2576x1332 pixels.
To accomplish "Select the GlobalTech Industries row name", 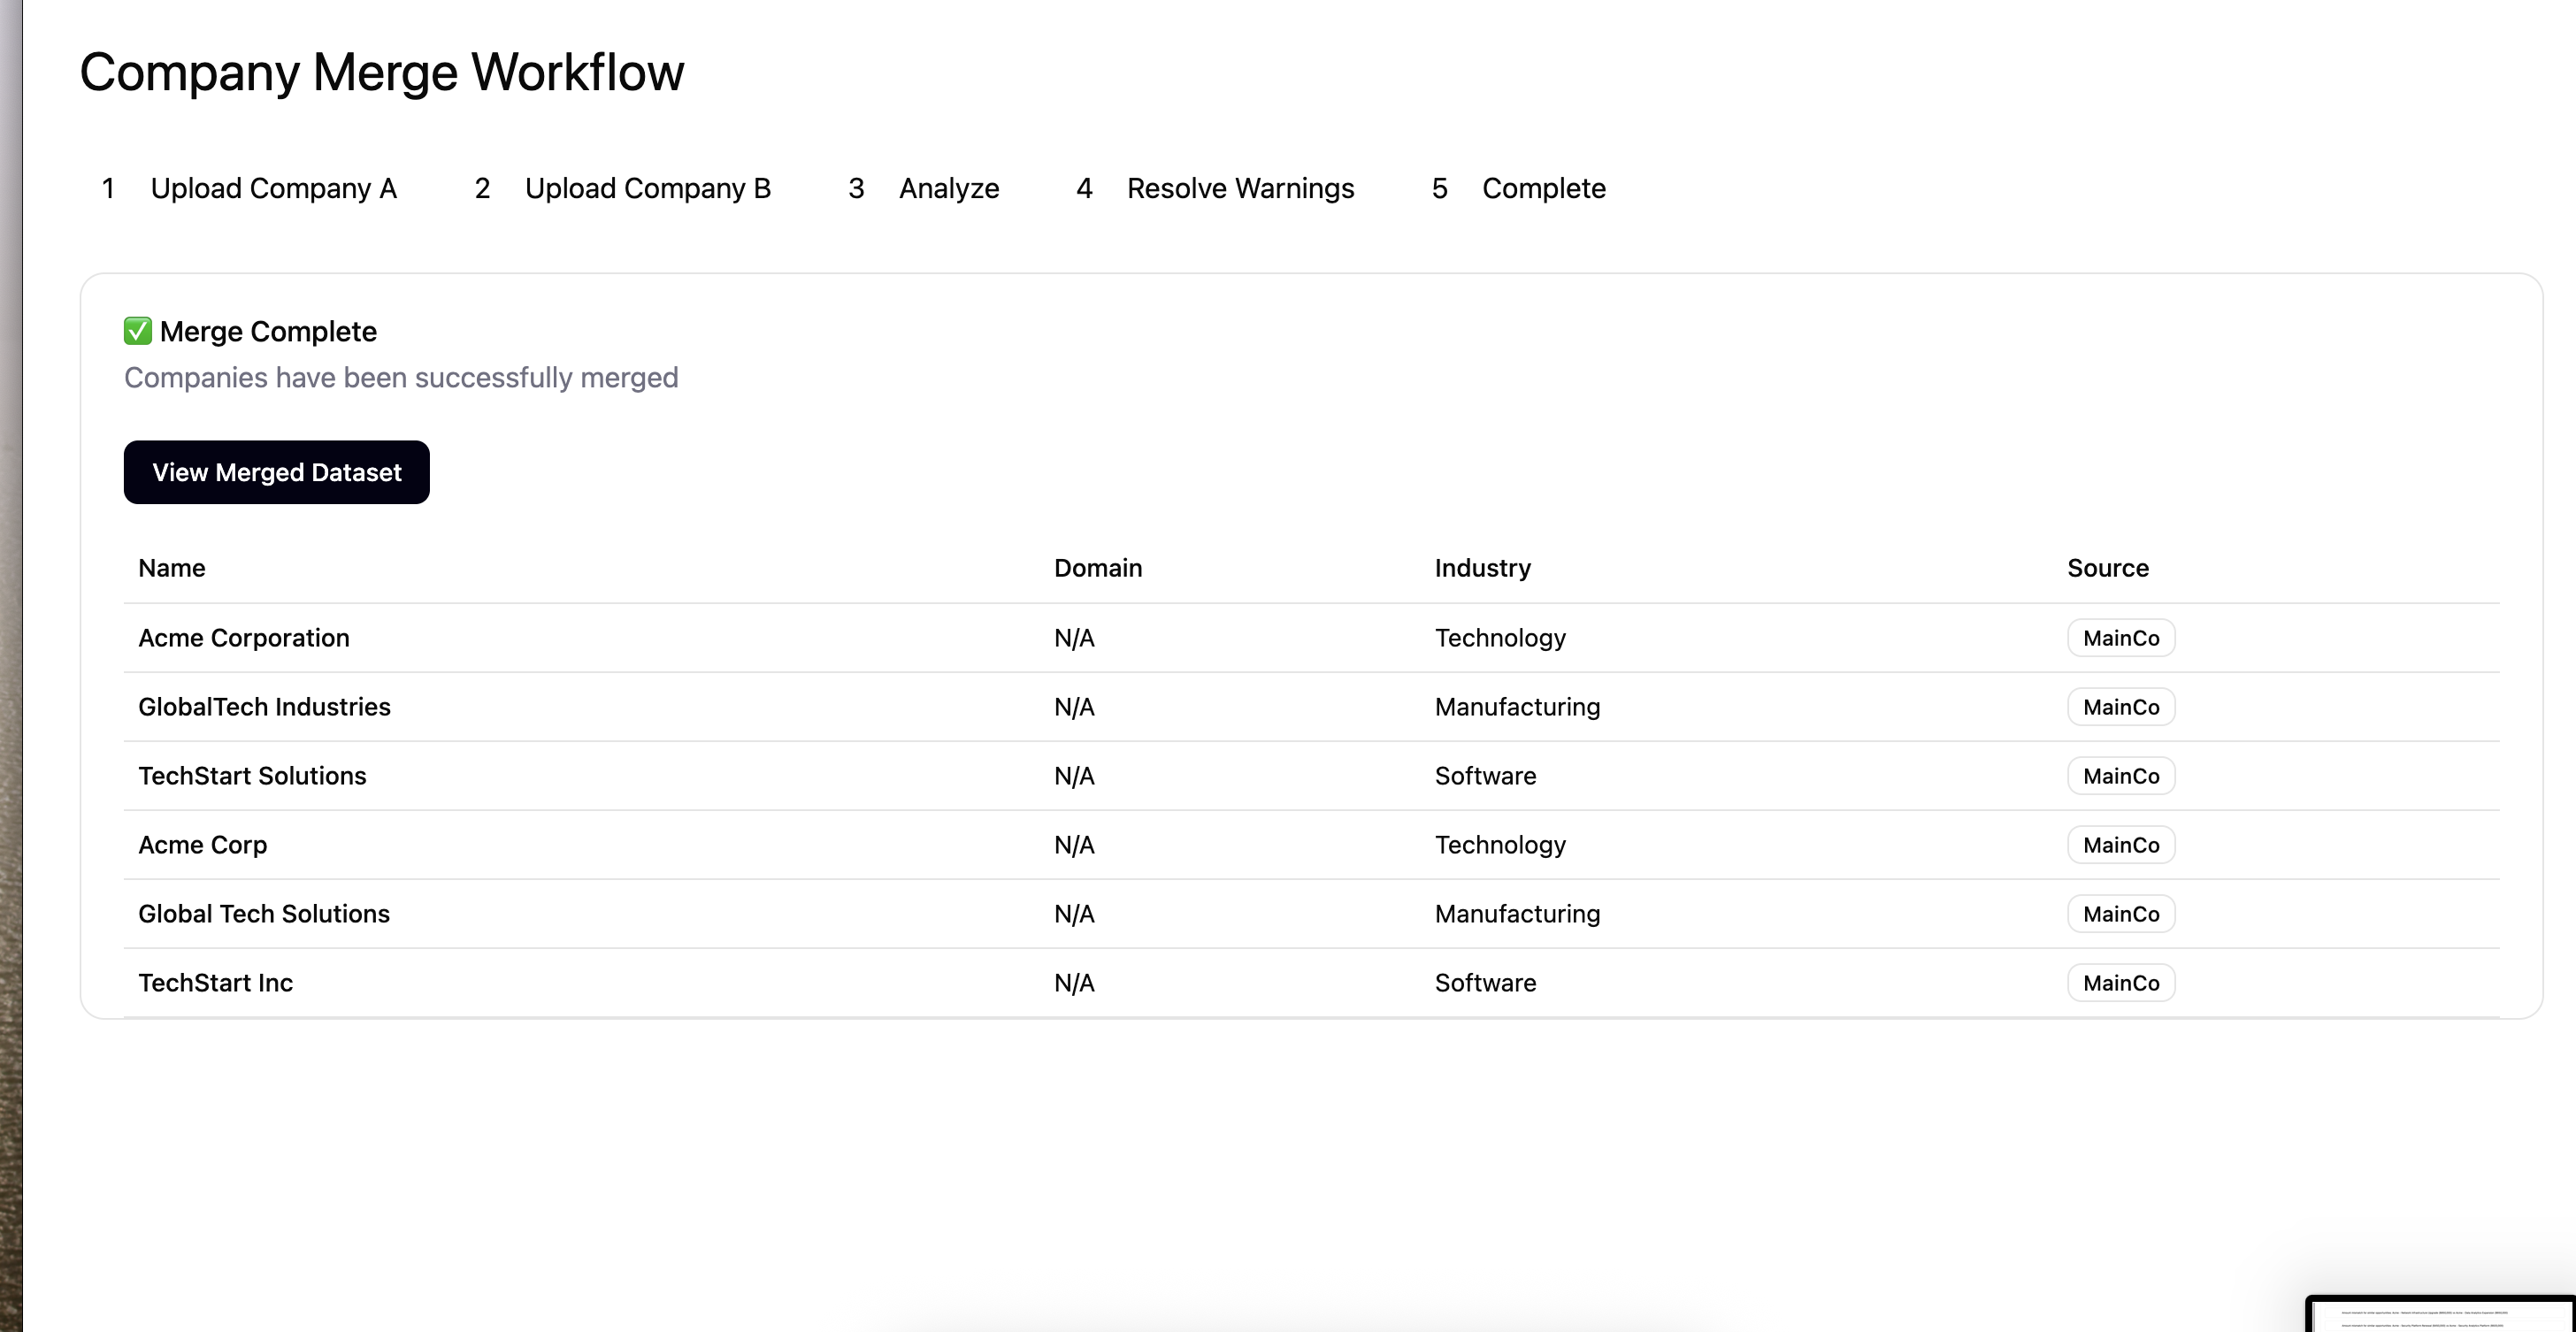I will point(264,707).
